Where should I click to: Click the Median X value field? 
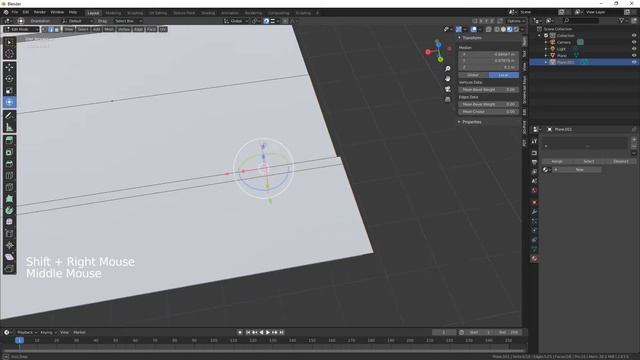coord(489,54)
